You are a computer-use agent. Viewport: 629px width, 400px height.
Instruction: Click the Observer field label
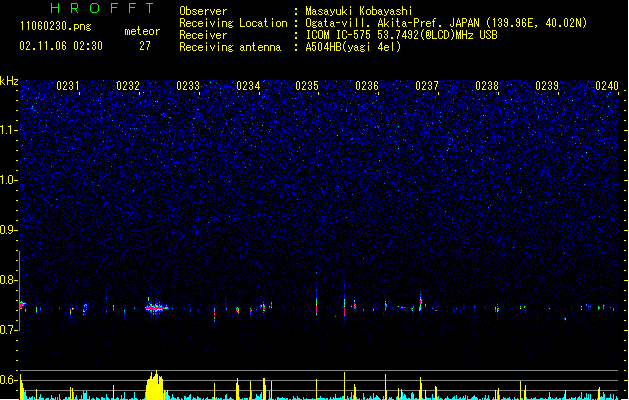click(203, 11)
